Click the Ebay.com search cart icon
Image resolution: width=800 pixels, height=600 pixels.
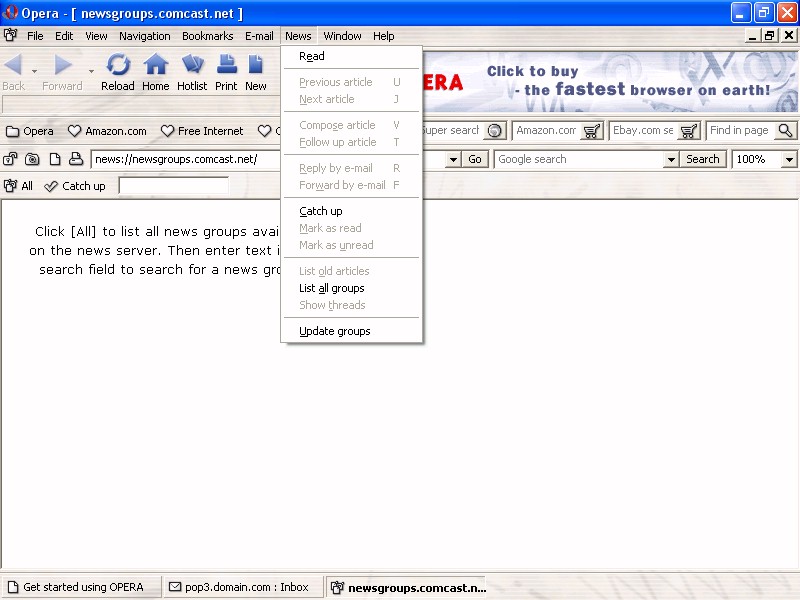689,131
